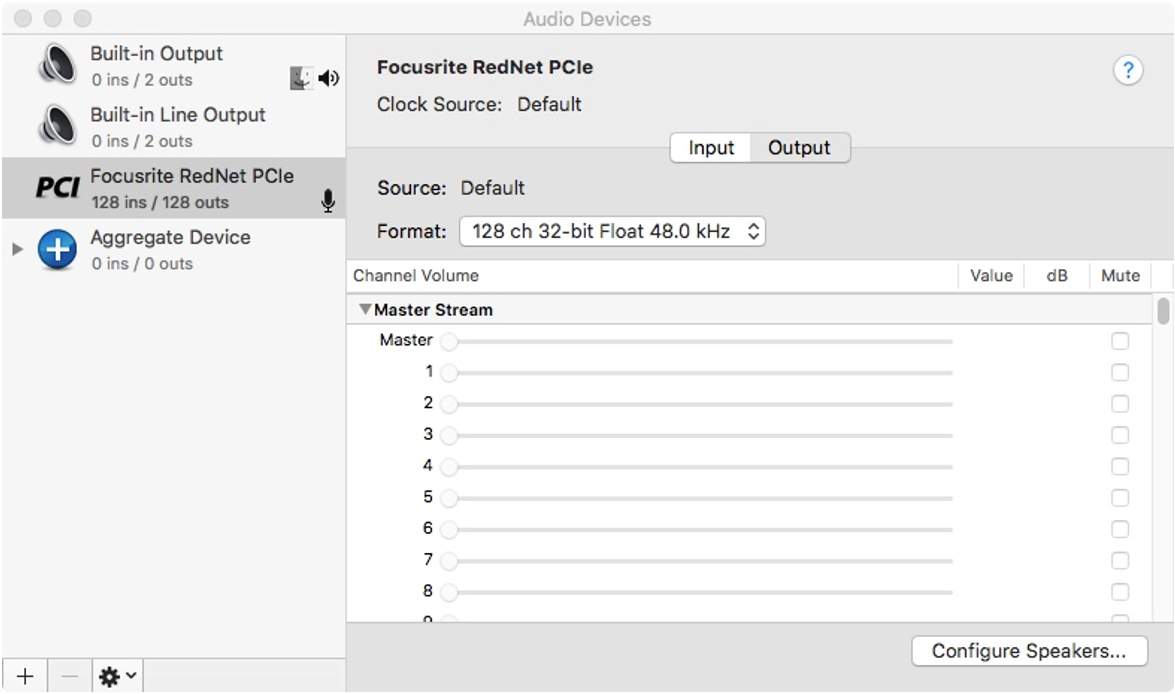Collapse the Master Stream section
The image size is (1175, 694).
coord(365,310)
